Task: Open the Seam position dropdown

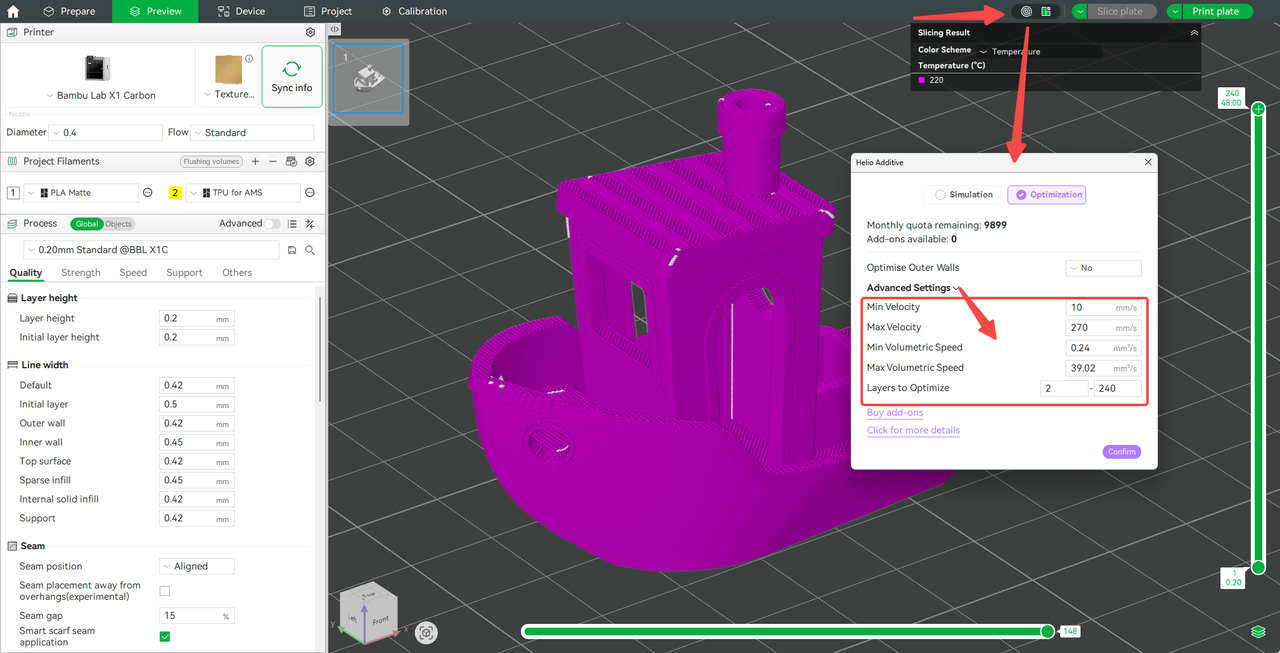Action: pos(197,566)
